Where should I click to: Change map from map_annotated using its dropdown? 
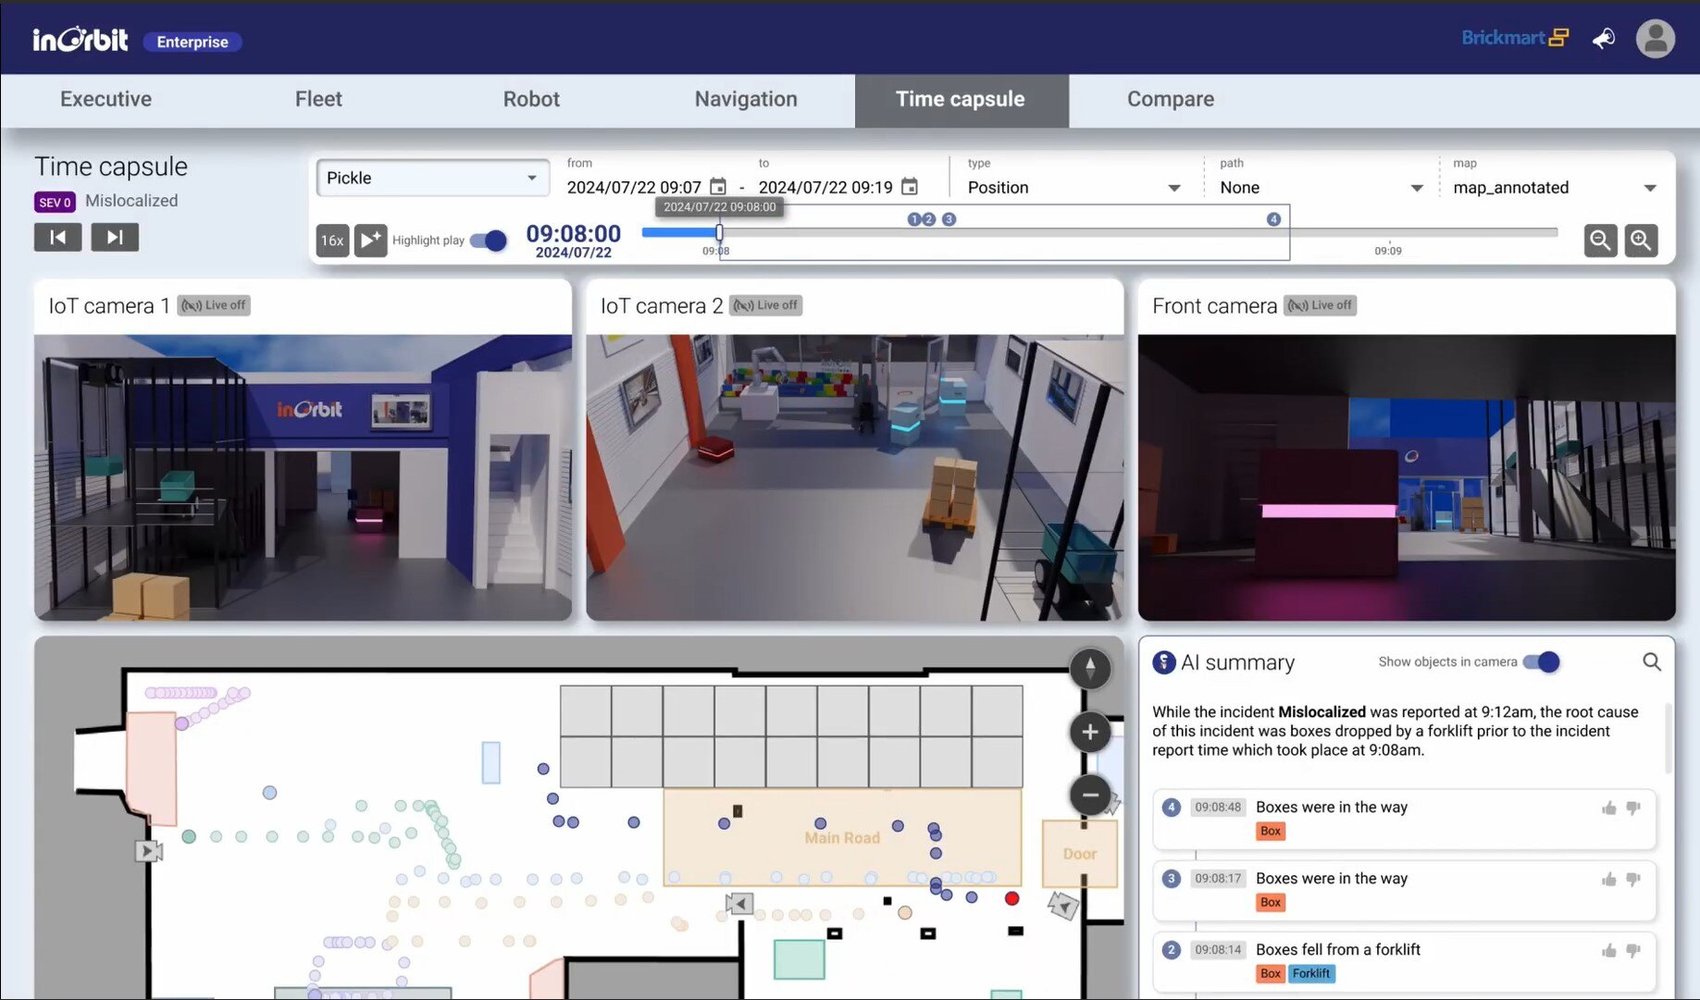(x=1650, y=187)
